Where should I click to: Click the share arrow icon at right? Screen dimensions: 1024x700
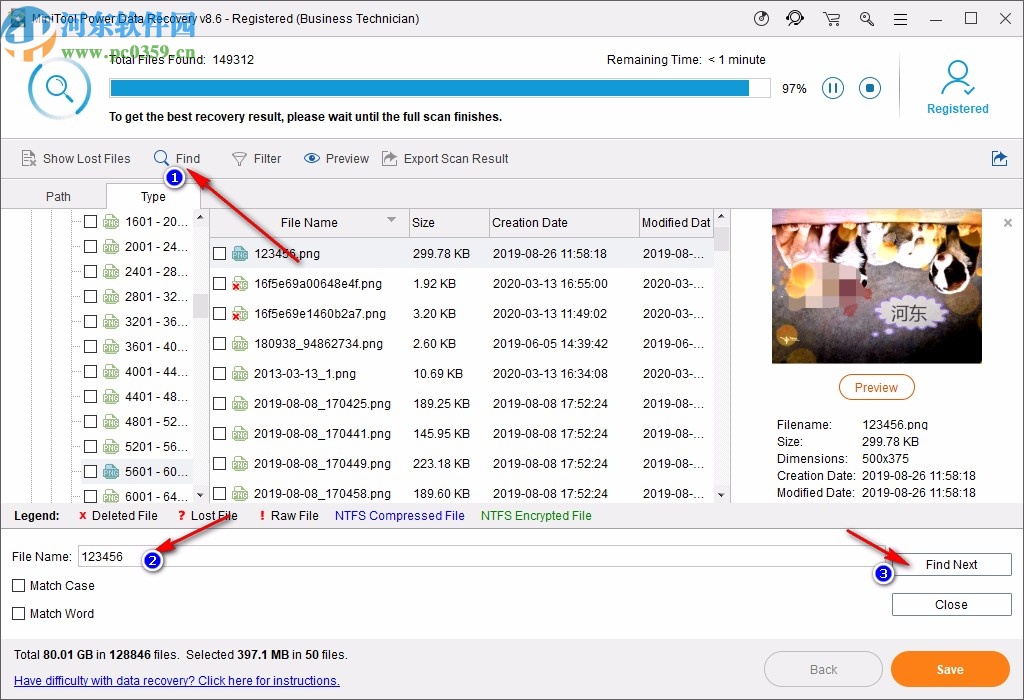(999, 158)
